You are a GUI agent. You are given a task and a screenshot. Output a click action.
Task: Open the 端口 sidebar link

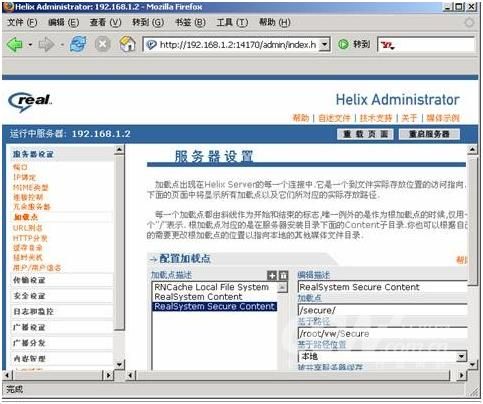pyautogui.click(x=20, y=167)
